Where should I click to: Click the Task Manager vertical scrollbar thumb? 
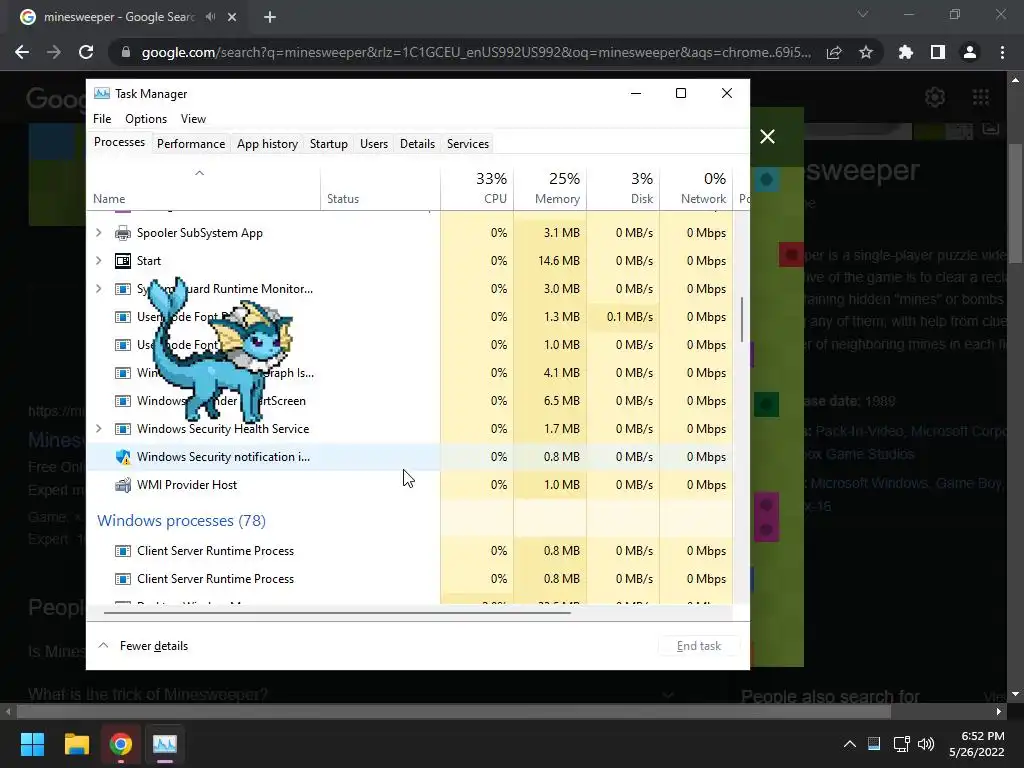coord(742,319)
